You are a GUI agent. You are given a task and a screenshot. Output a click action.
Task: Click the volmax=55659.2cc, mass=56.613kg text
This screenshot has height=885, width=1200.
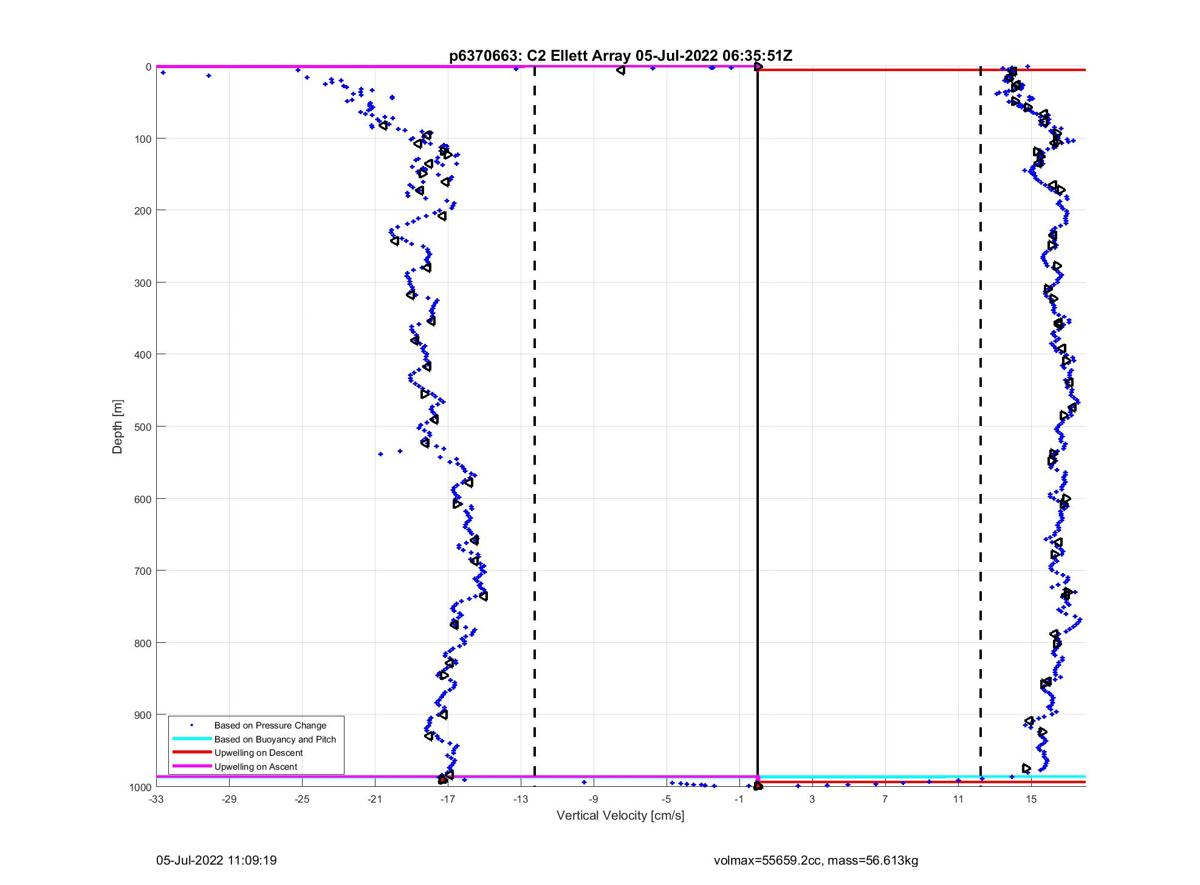(816, 860)
